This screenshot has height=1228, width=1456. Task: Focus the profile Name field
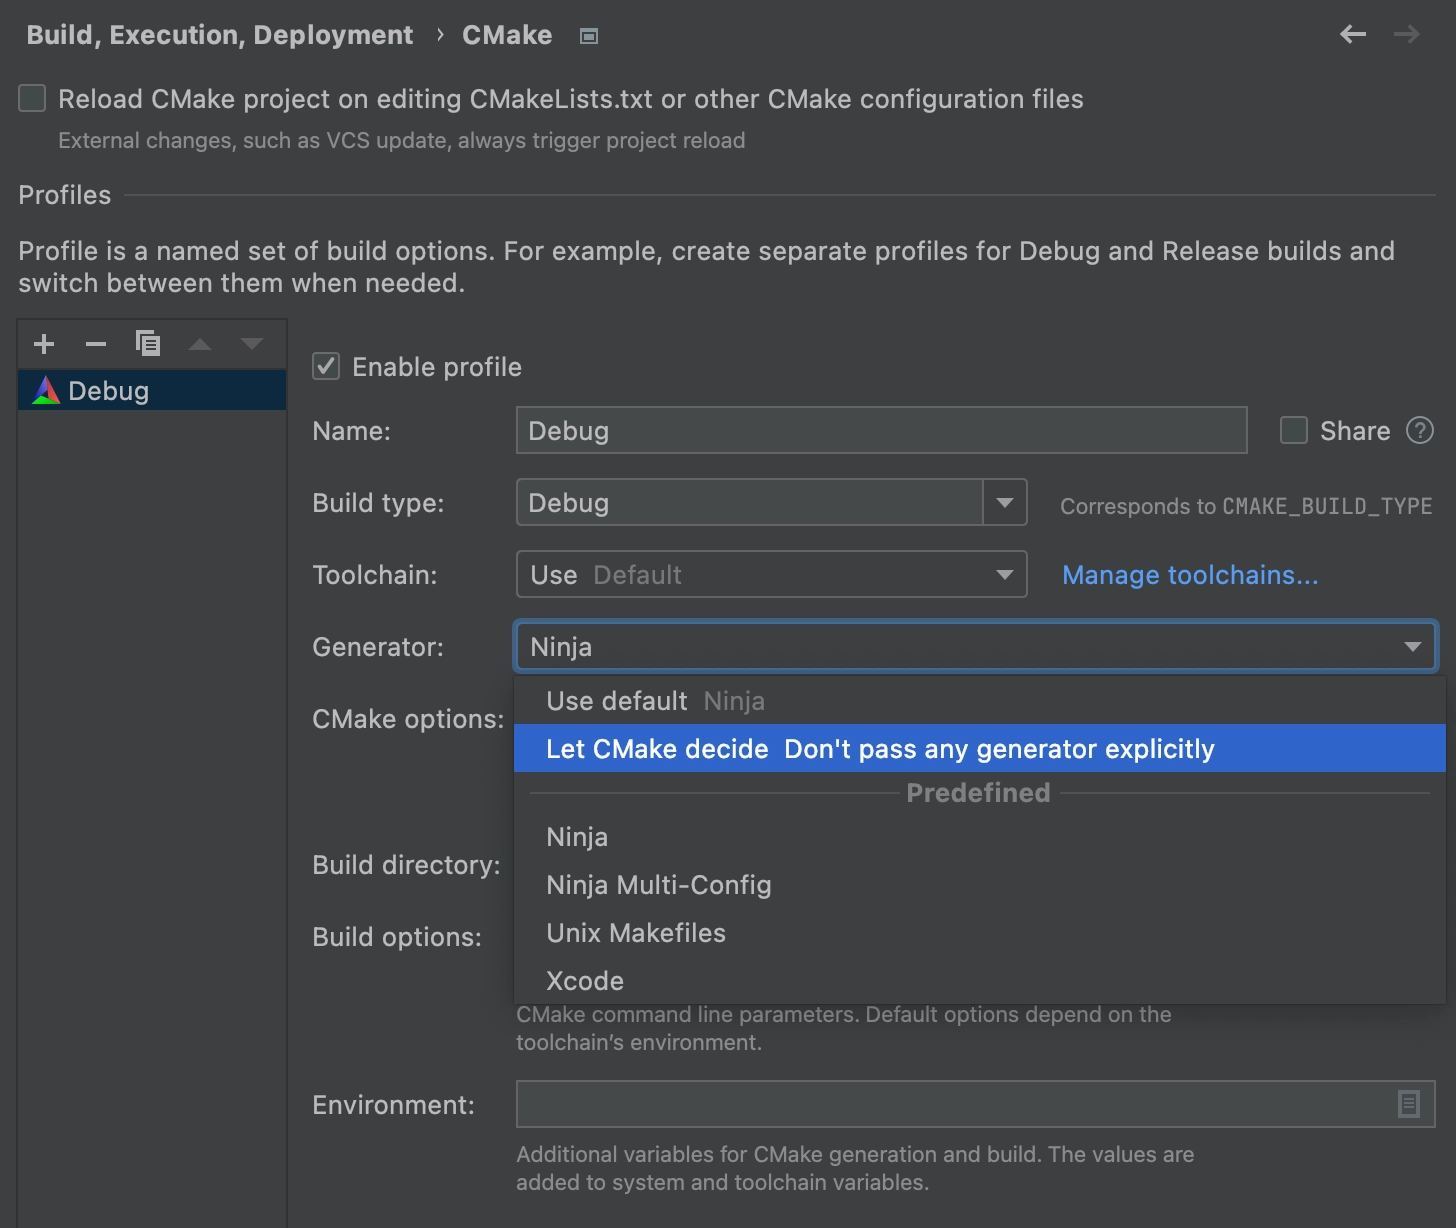tap(882, 430)
